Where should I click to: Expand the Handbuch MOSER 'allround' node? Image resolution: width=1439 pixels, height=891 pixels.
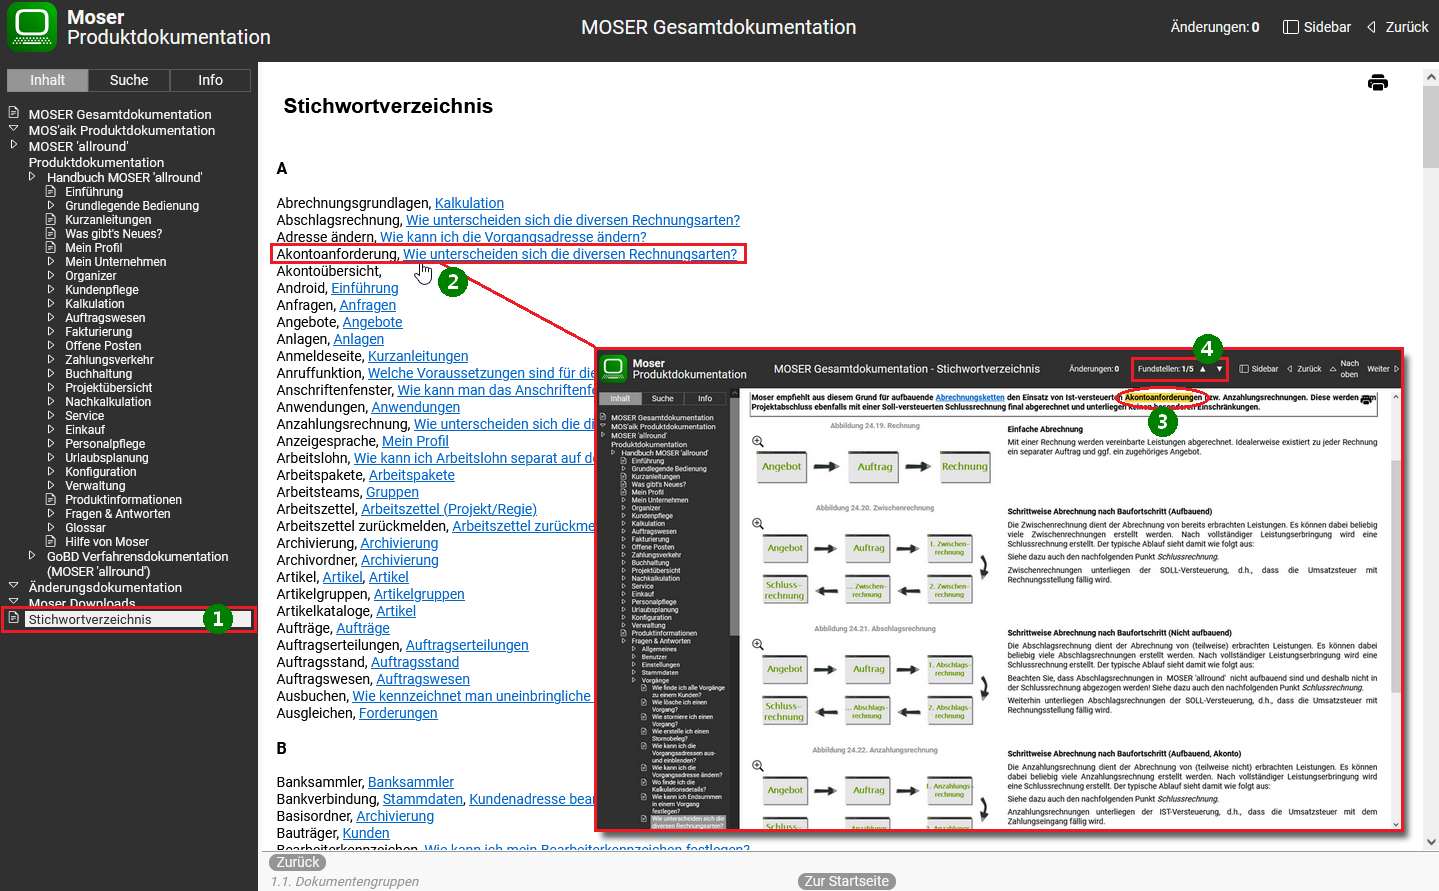[x=32, y=176]
